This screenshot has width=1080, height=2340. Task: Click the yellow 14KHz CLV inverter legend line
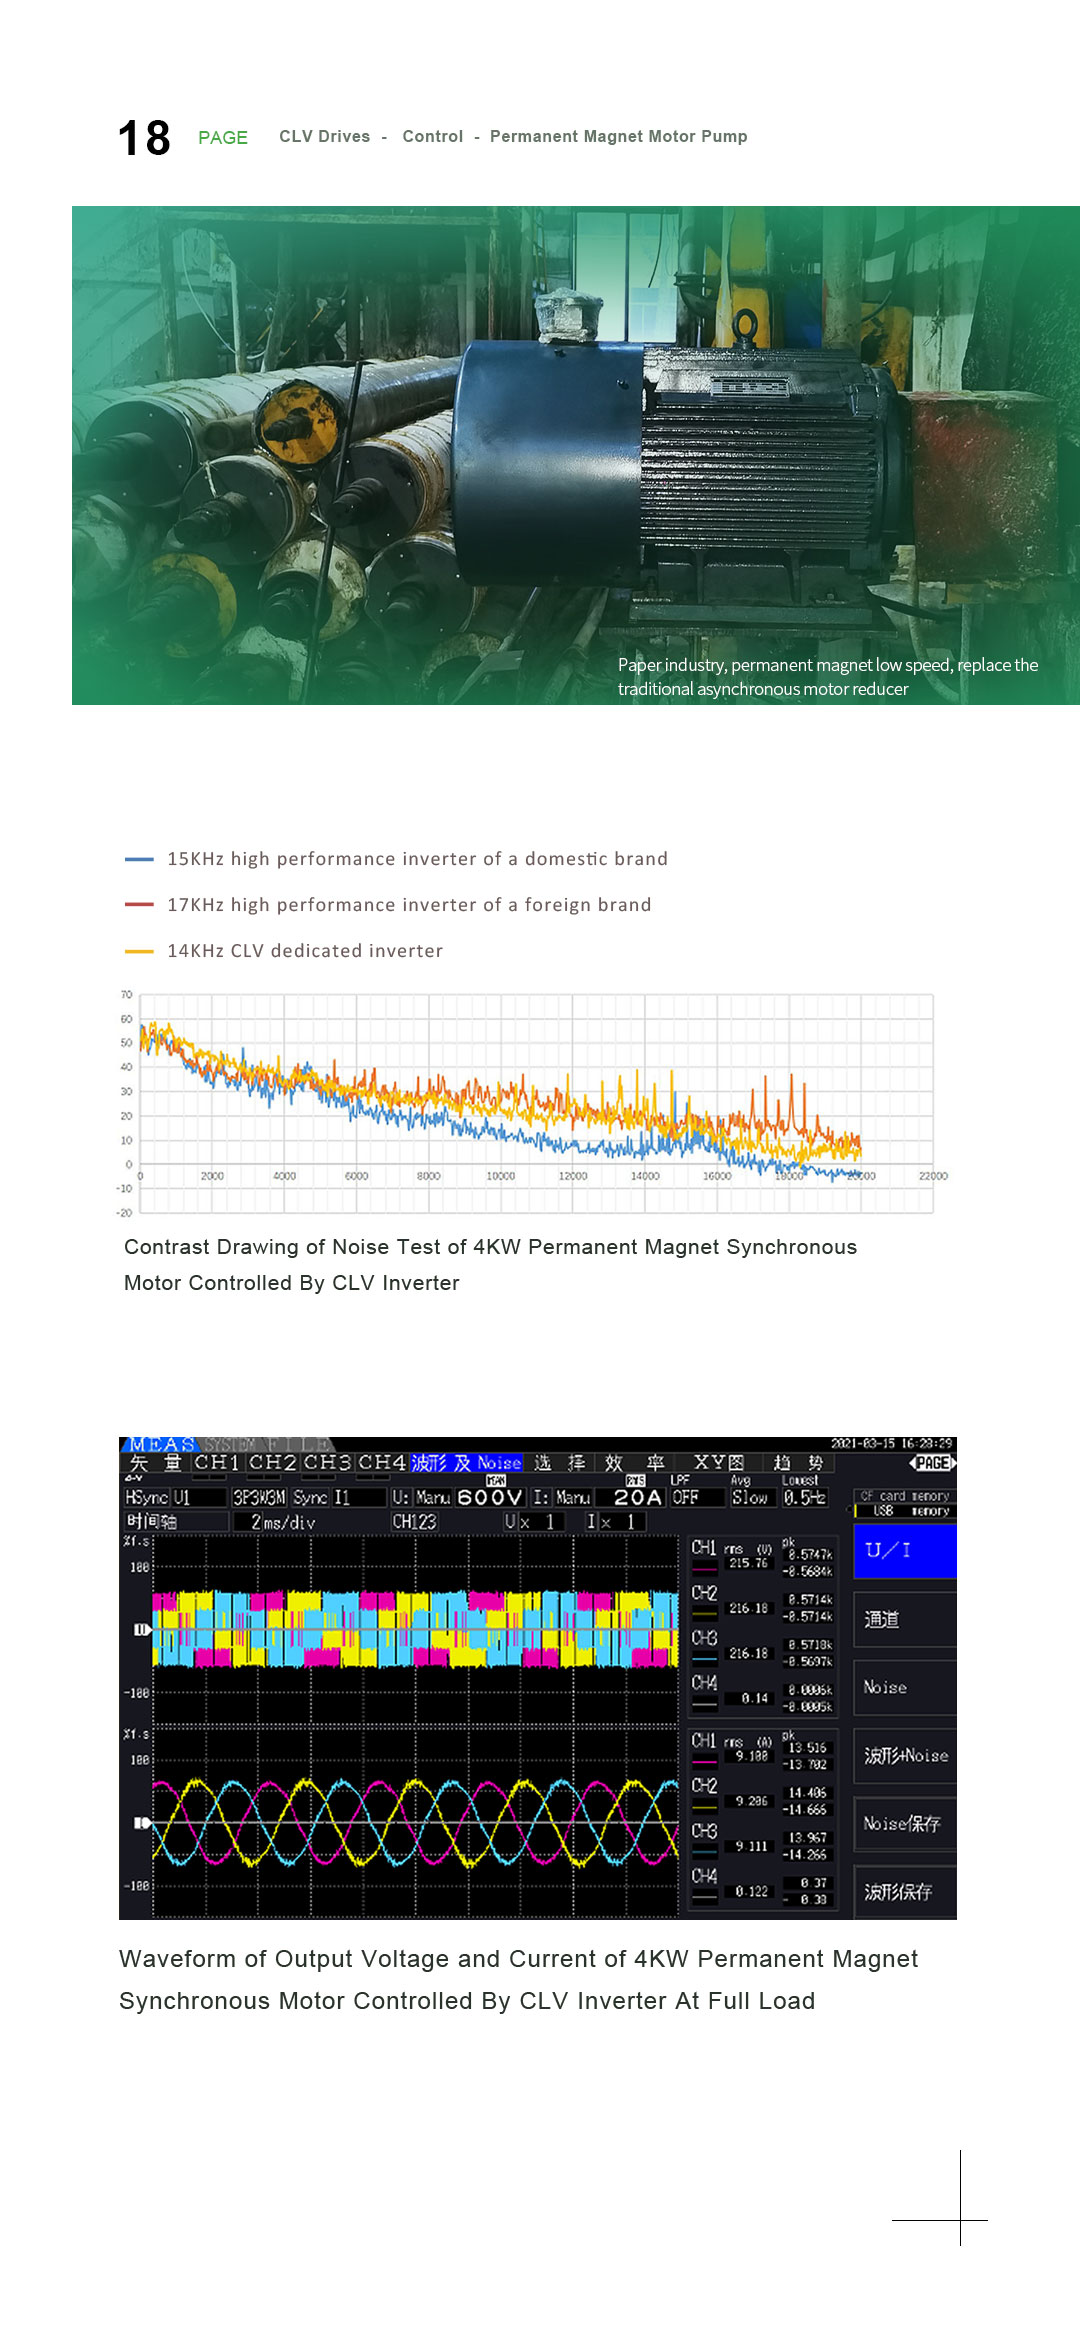[139, 951]
